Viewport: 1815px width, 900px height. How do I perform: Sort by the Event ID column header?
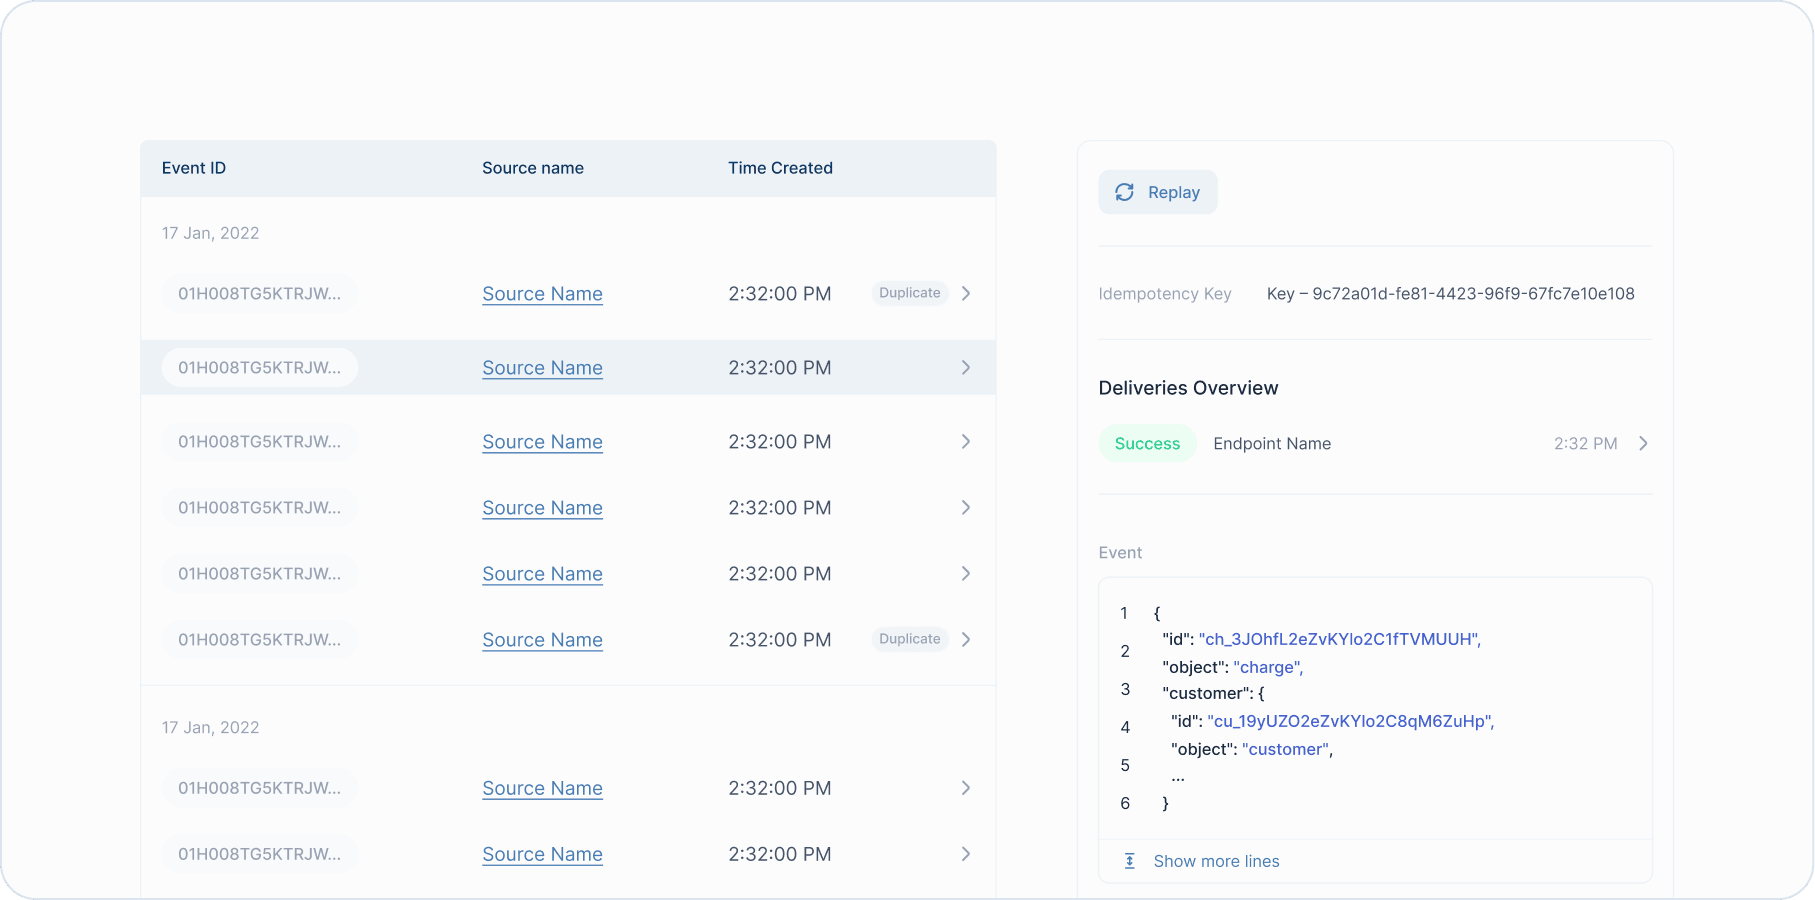click(194, 168)
